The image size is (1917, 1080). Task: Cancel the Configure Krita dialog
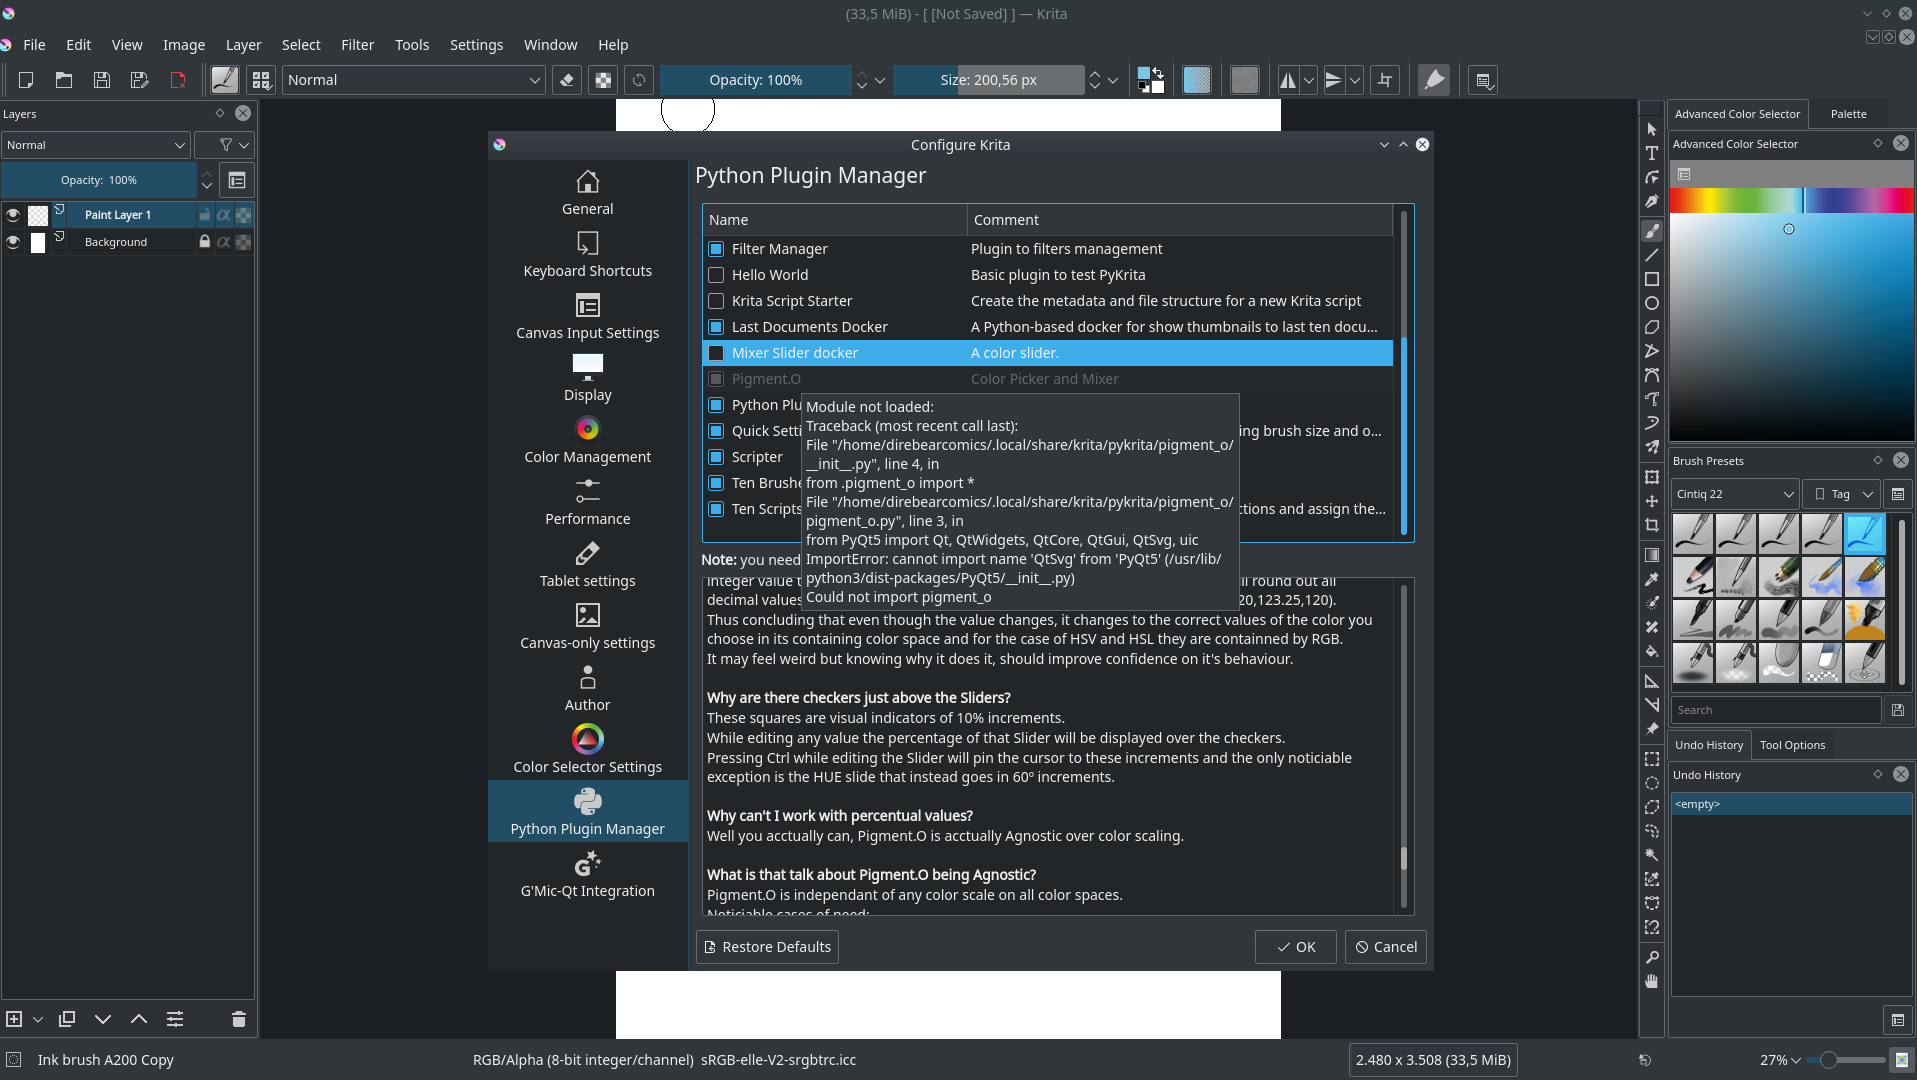(x=1386, y=947)
